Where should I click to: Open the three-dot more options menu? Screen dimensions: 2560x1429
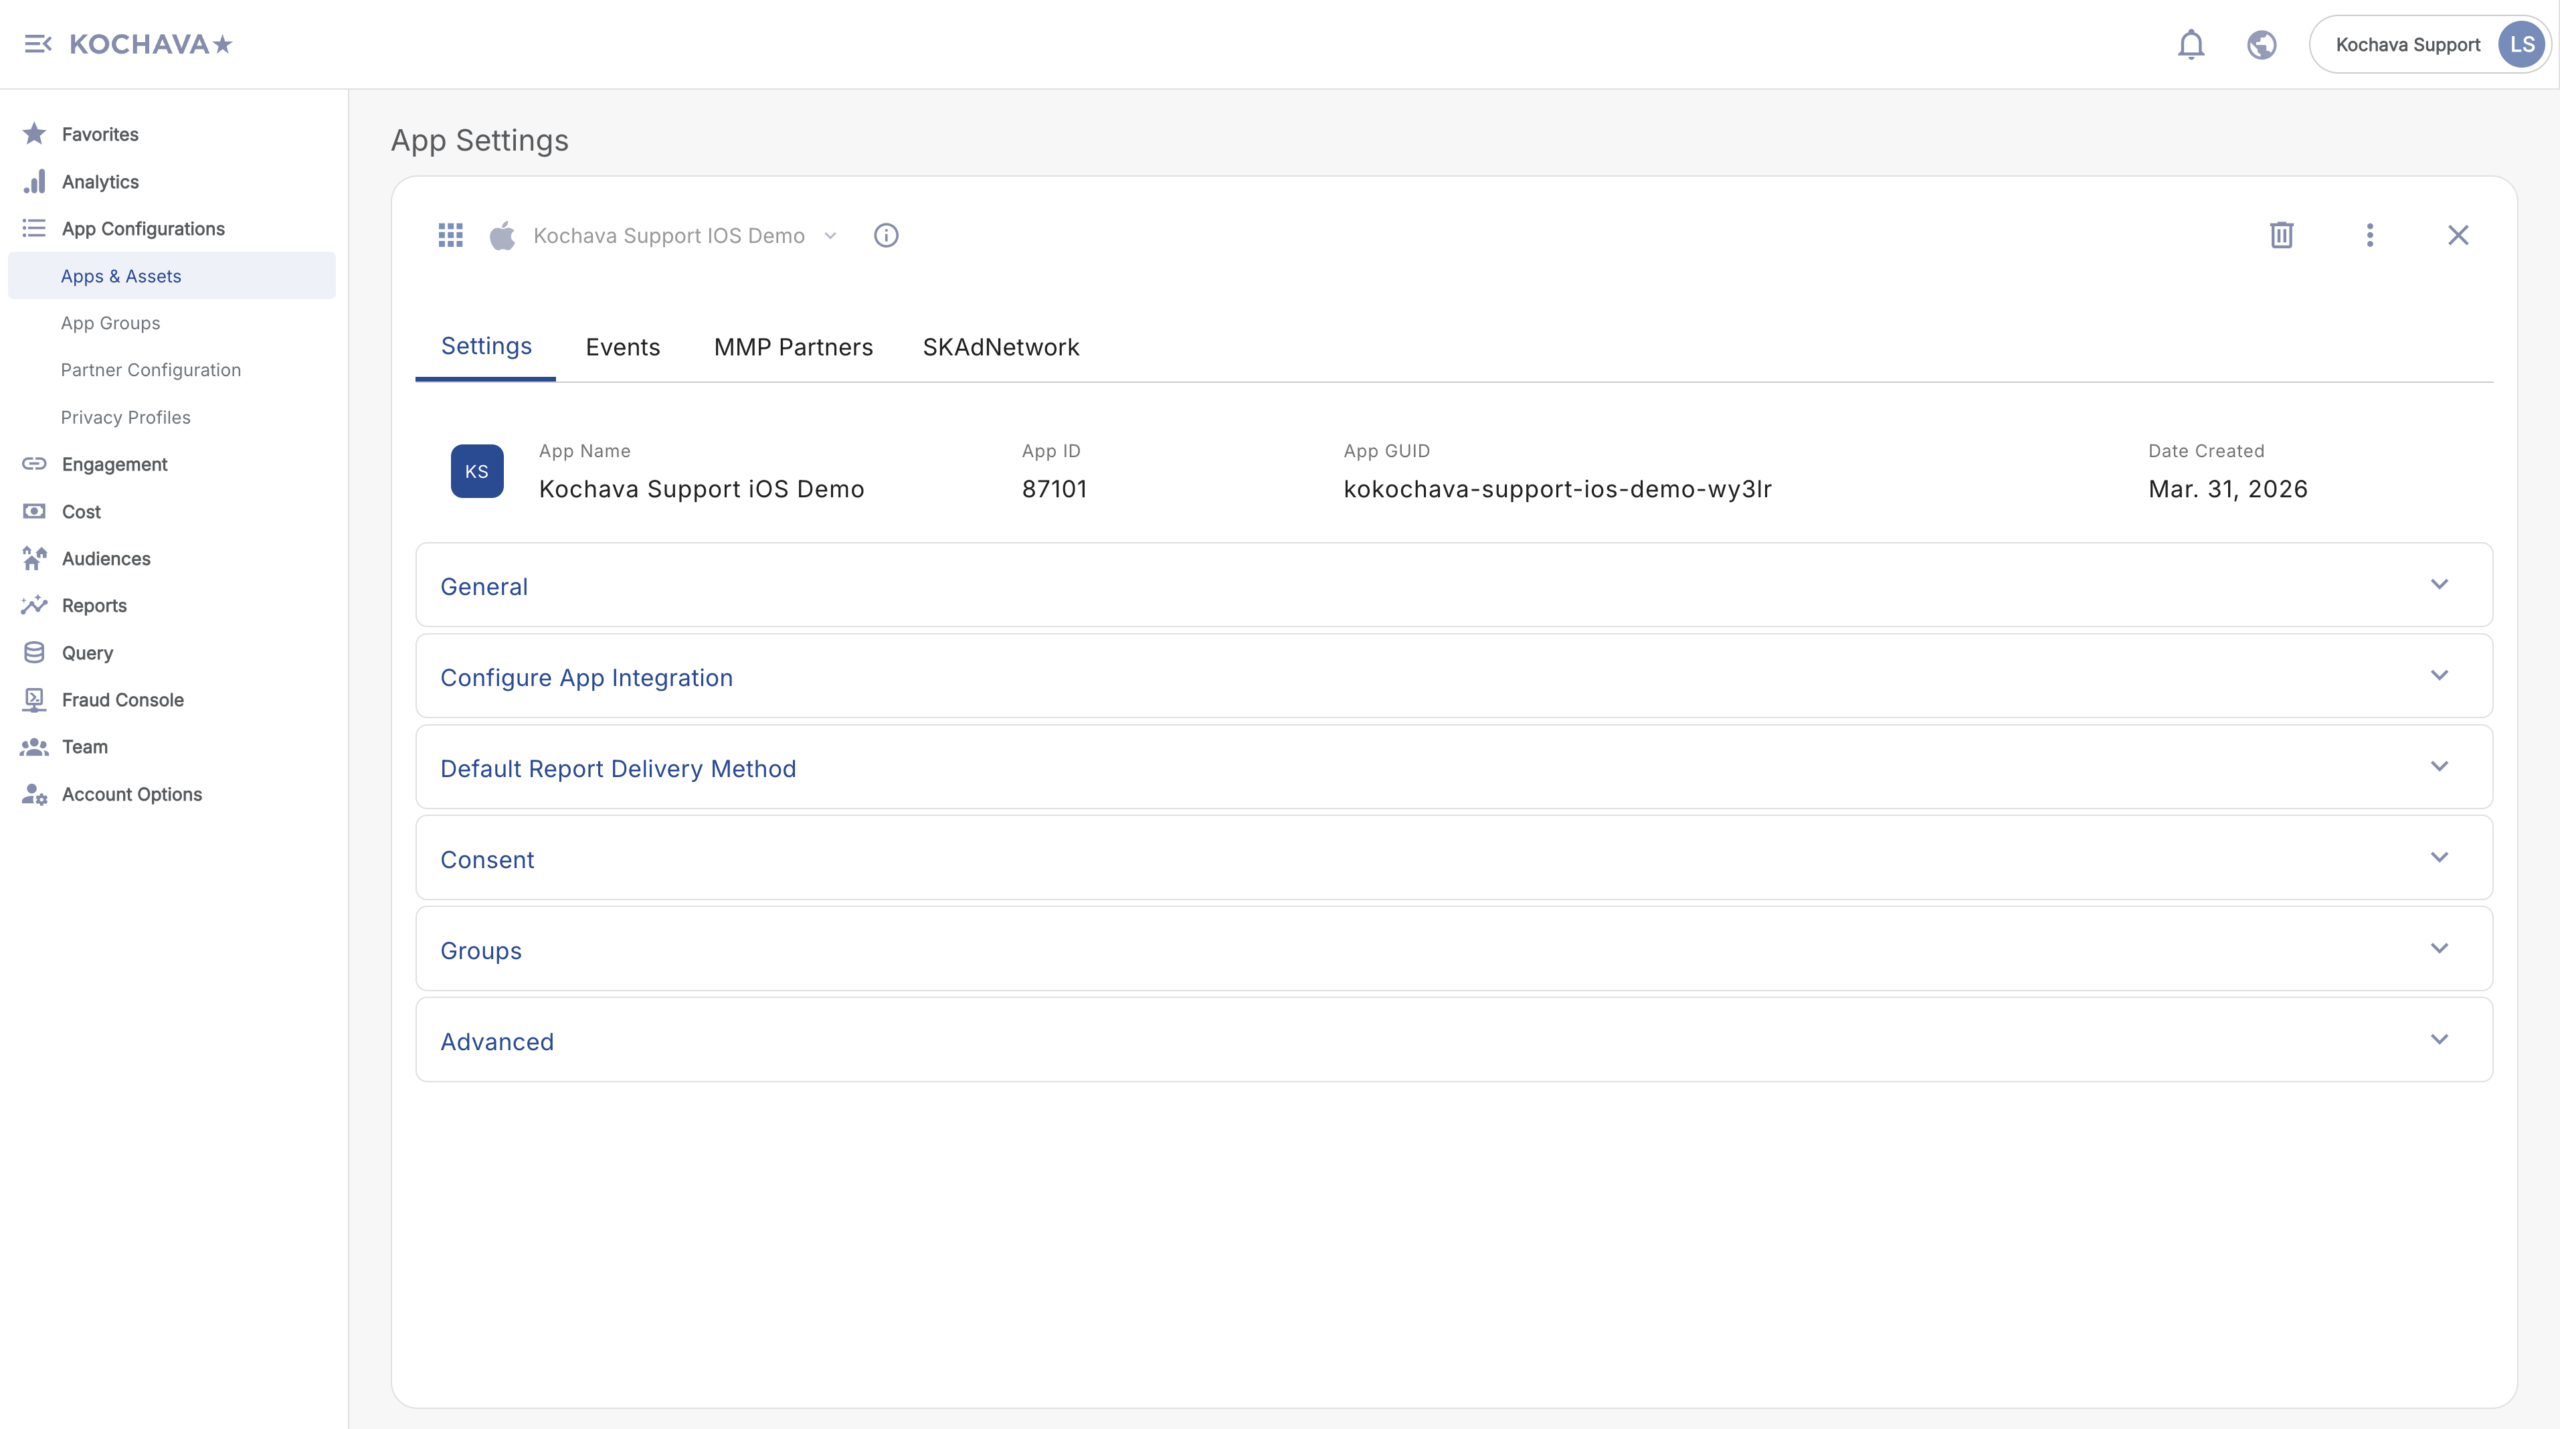(2369, 235)
